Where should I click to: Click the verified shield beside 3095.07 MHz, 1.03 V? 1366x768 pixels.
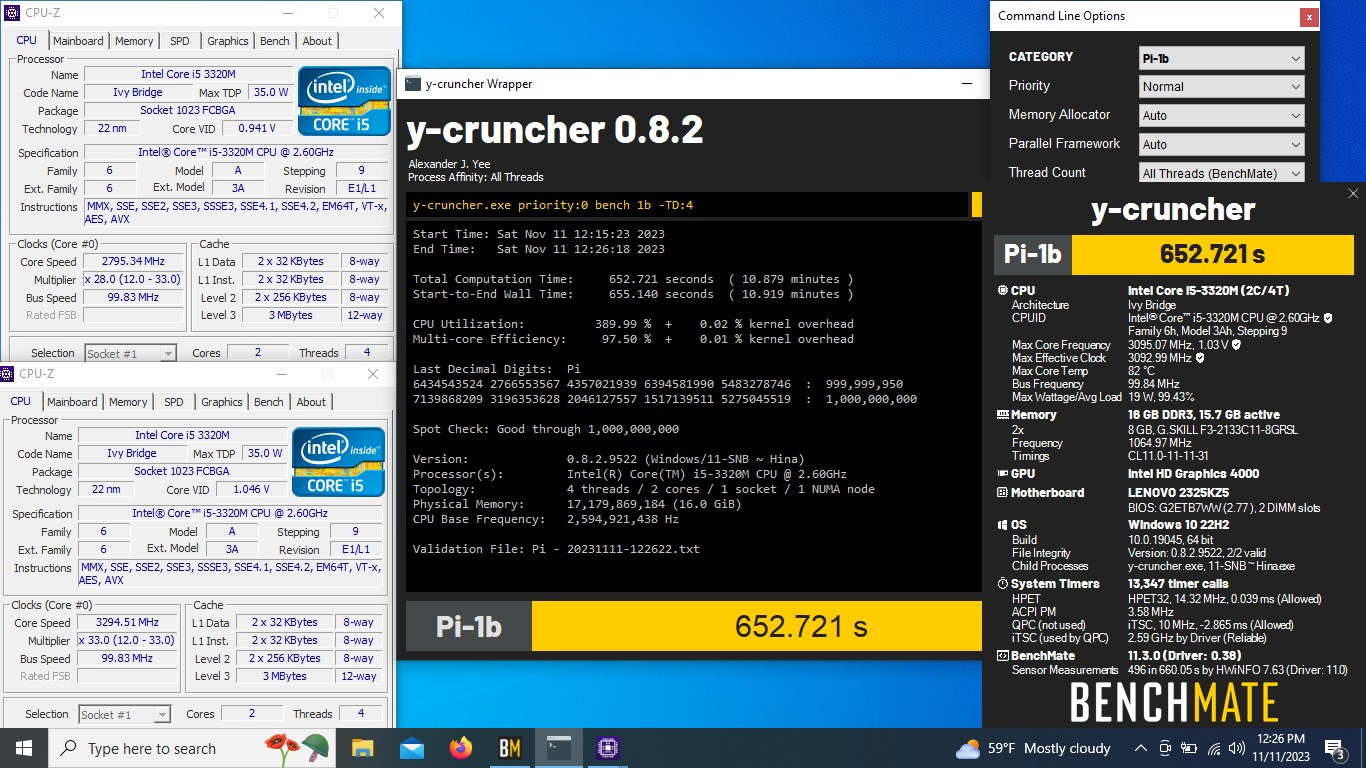click(1236, 345)
